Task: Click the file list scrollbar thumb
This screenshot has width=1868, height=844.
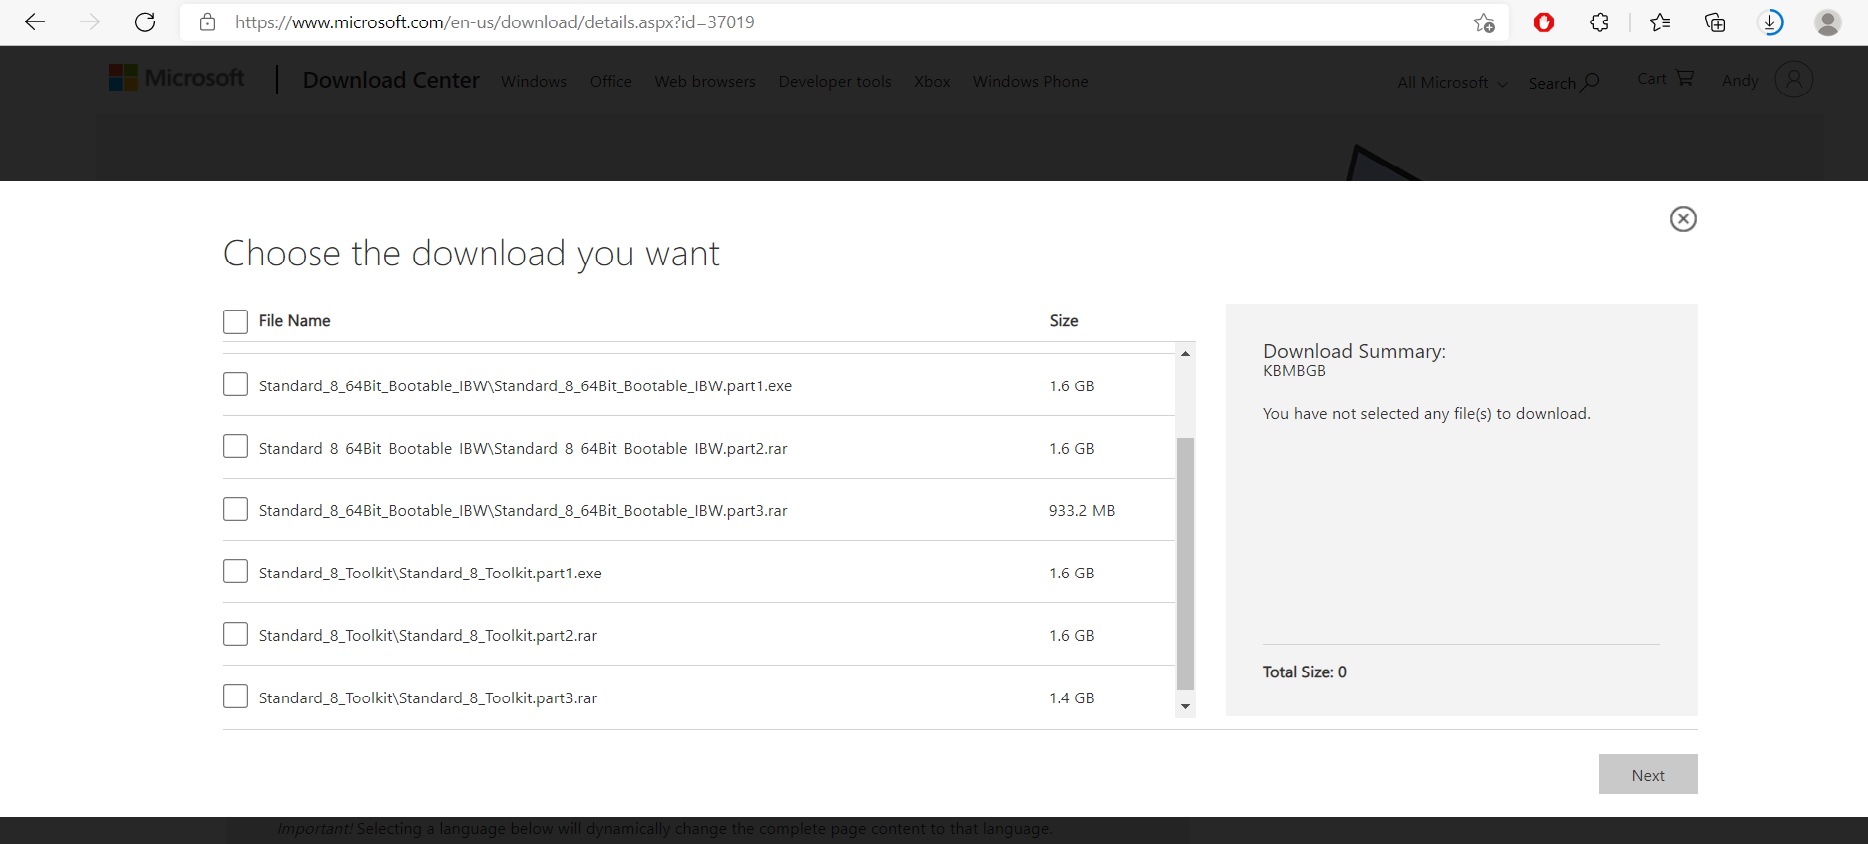Action: click(1185, 563)
